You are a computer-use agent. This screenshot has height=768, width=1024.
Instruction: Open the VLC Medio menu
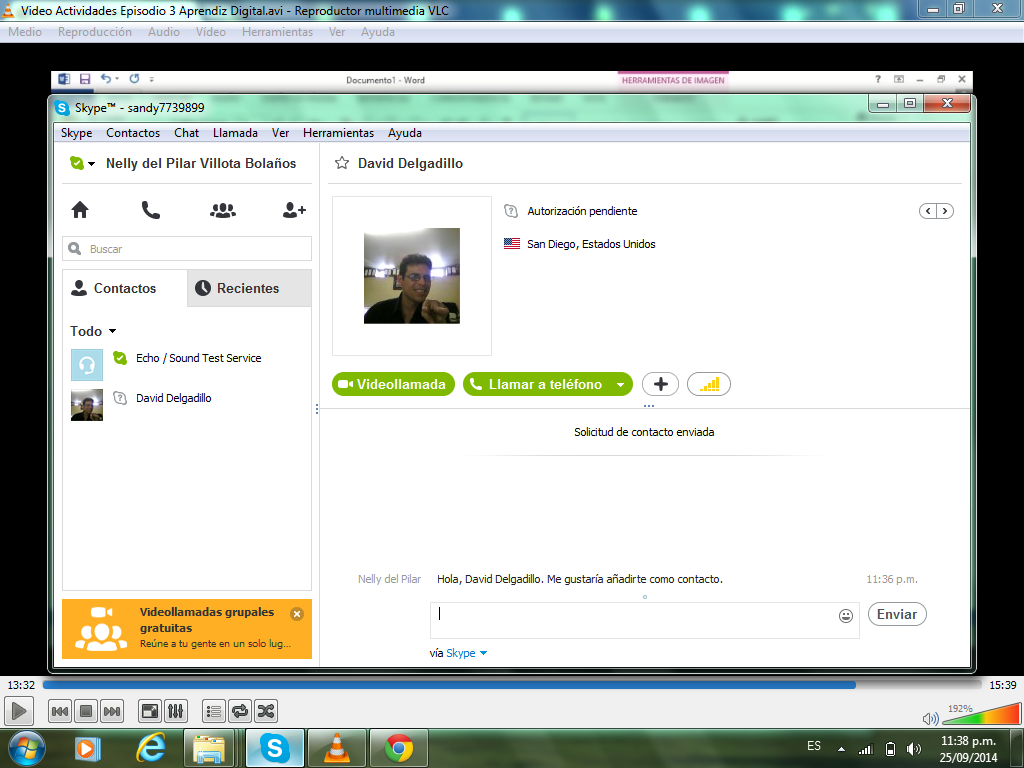tap(25, 31)
